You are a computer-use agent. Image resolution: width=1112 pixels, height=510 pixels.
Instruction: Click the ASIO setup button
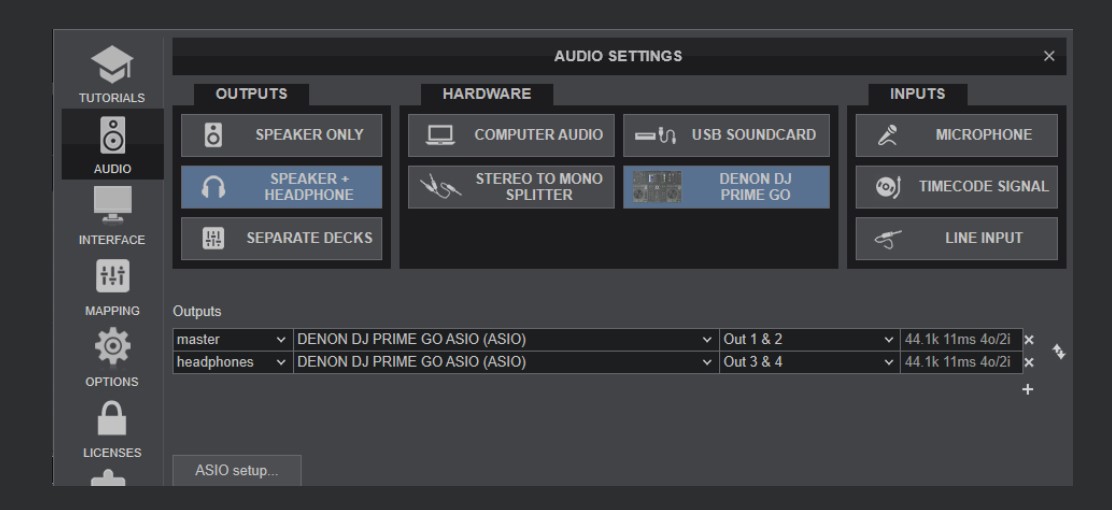(237, 470)
